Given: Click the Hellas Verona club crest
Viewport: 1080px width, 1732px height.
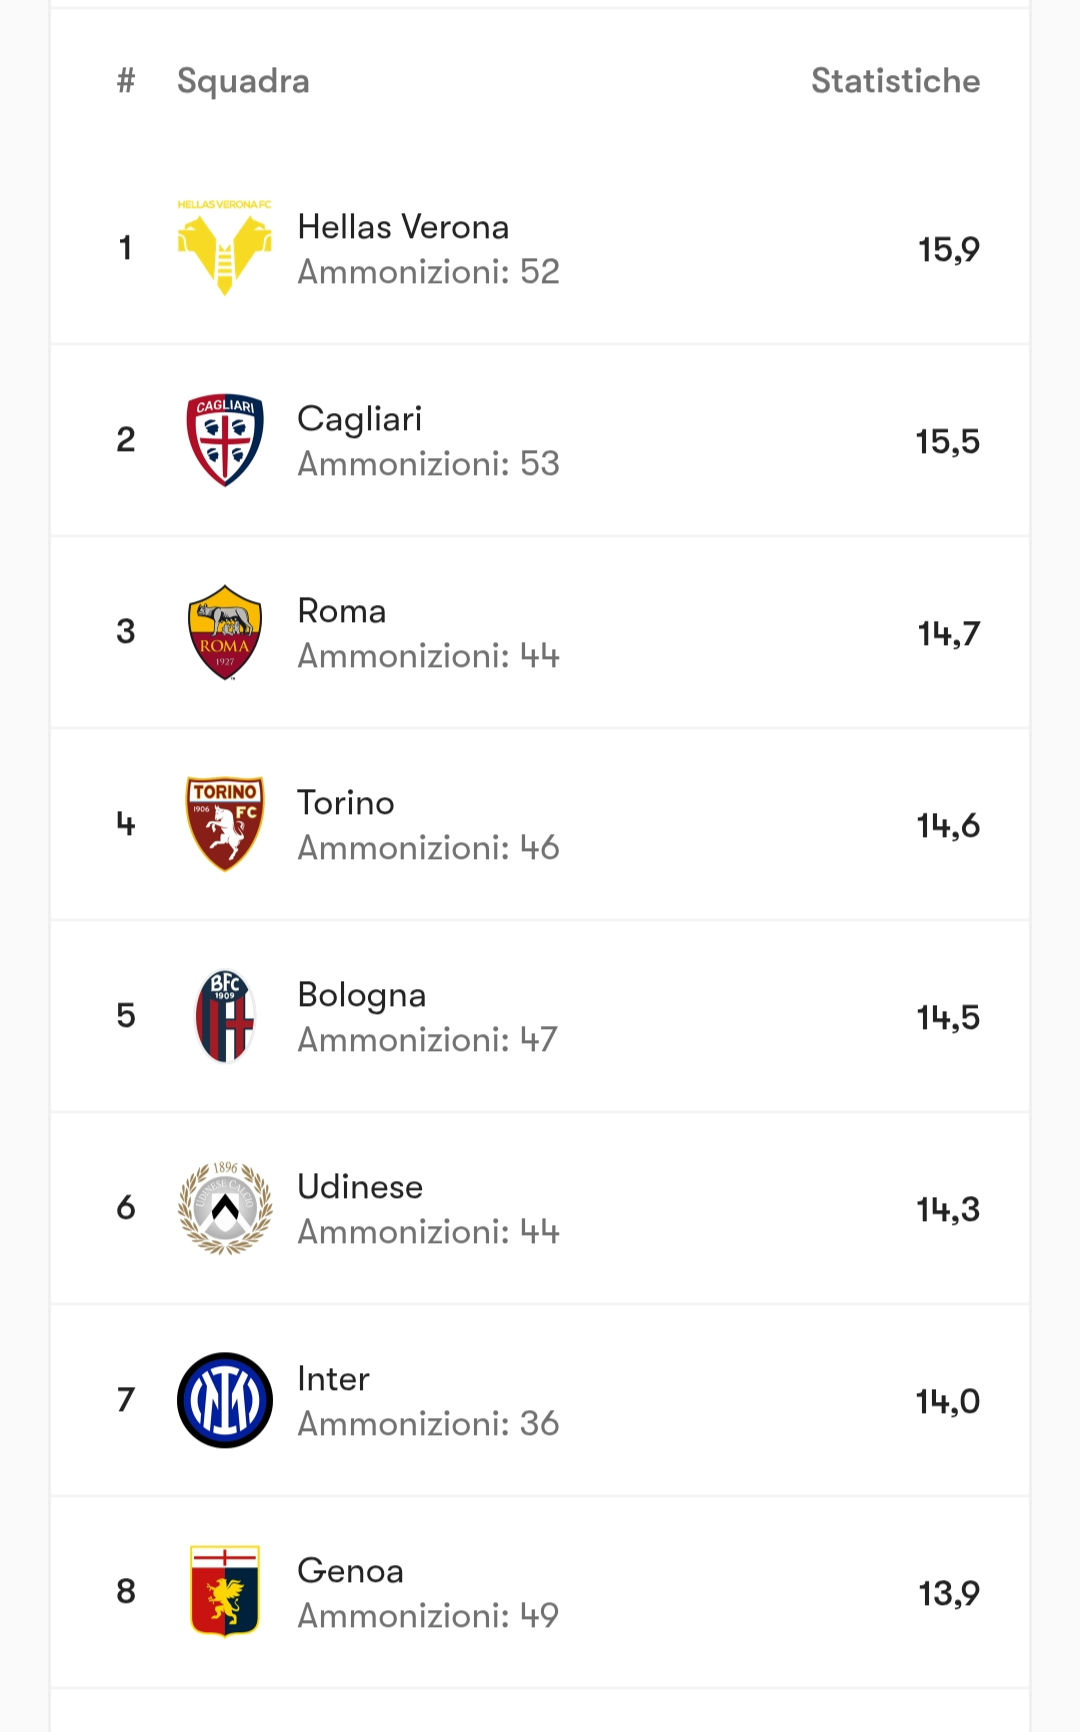Looking at the screenshot, I should click(x=225, y=247).
